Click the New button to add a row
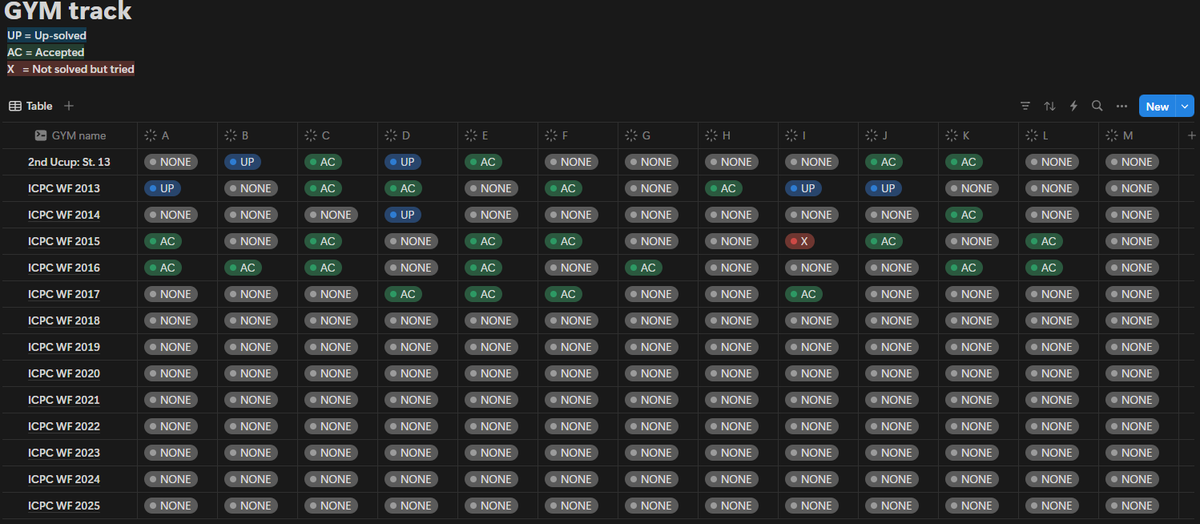 click(x=1157, y=106)
